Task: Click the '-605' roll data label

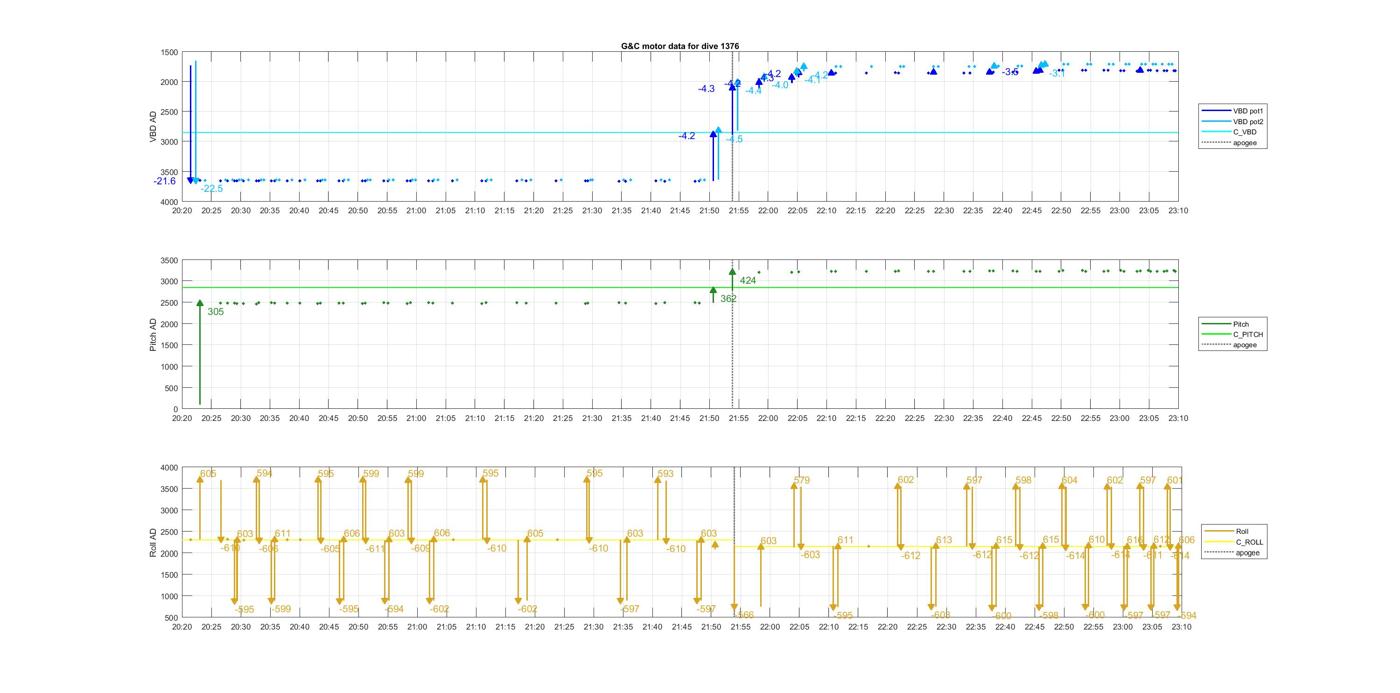Action: point(331,549)
